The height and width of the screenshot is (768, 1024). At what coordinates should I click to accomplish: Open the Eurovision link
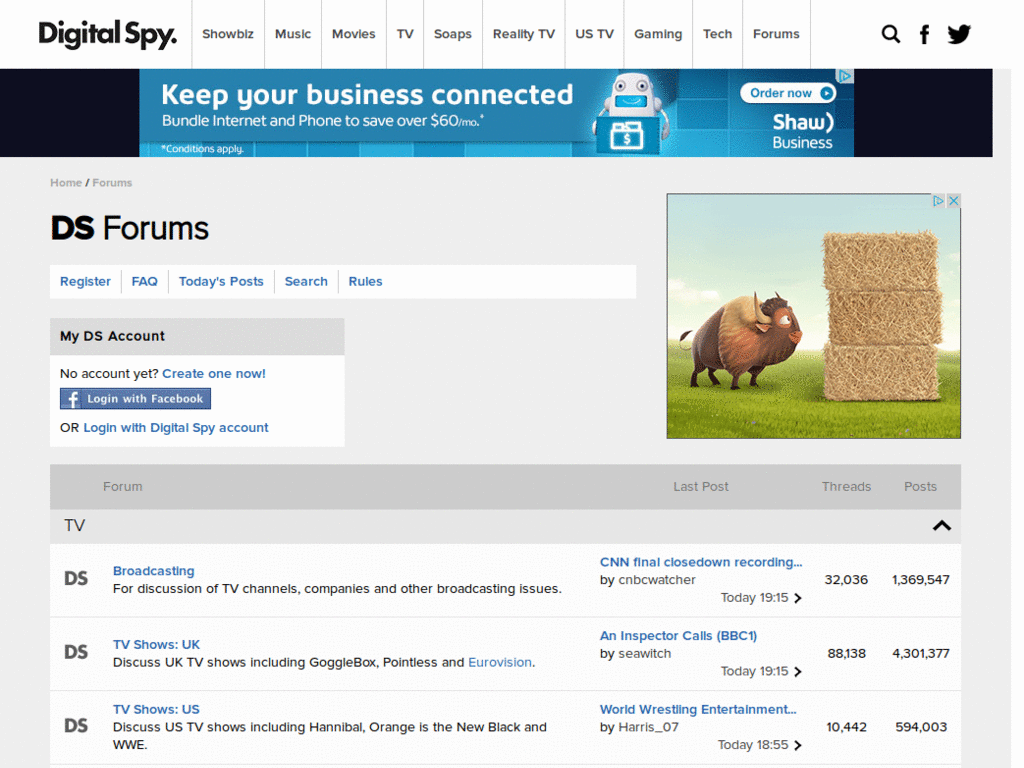pos(500,662)
